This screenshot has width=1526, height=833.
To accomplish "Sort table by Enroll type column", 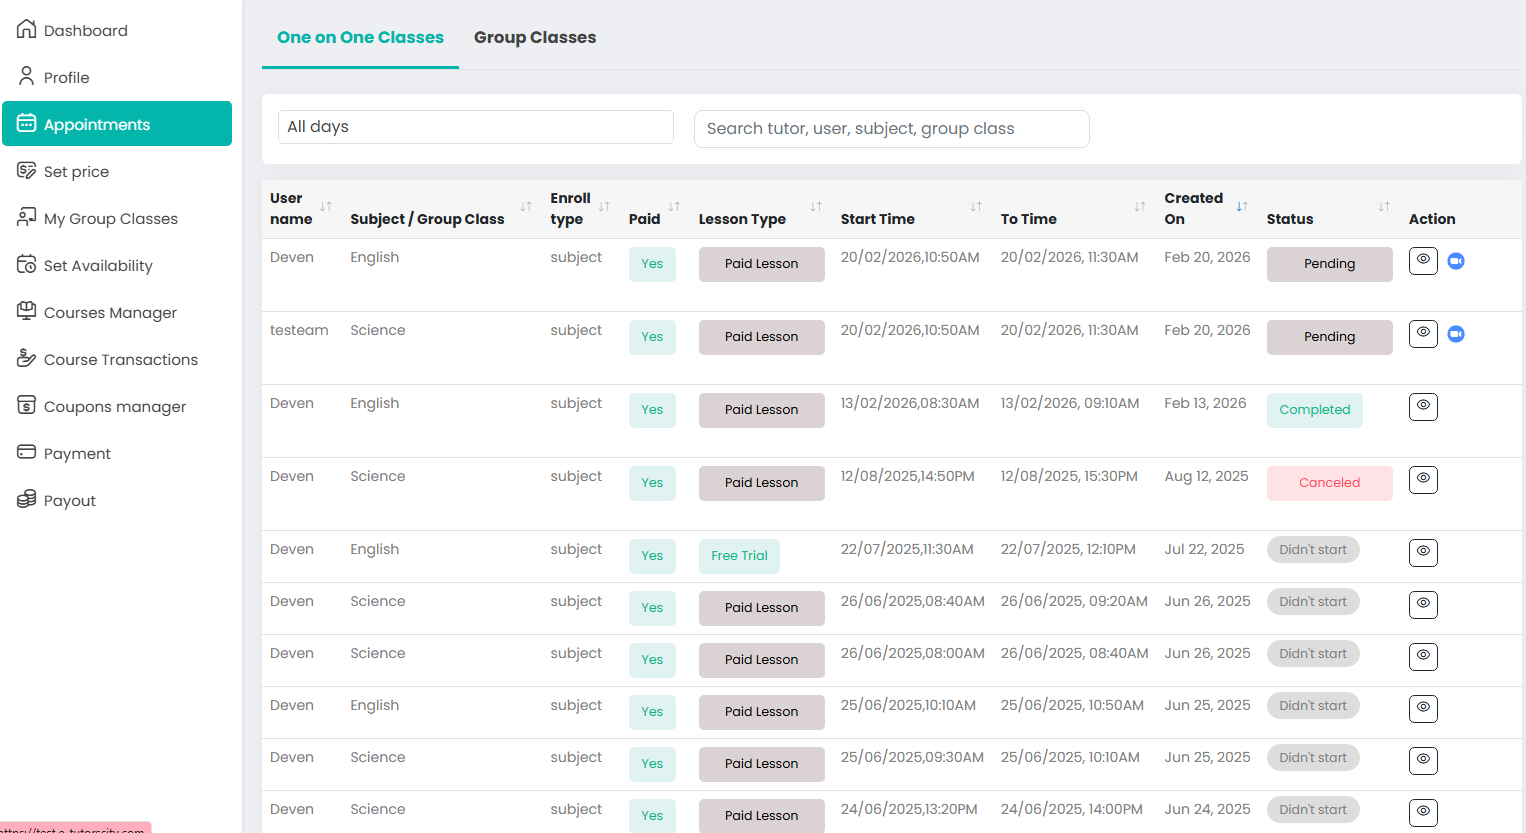I will [x=604, y=207].
